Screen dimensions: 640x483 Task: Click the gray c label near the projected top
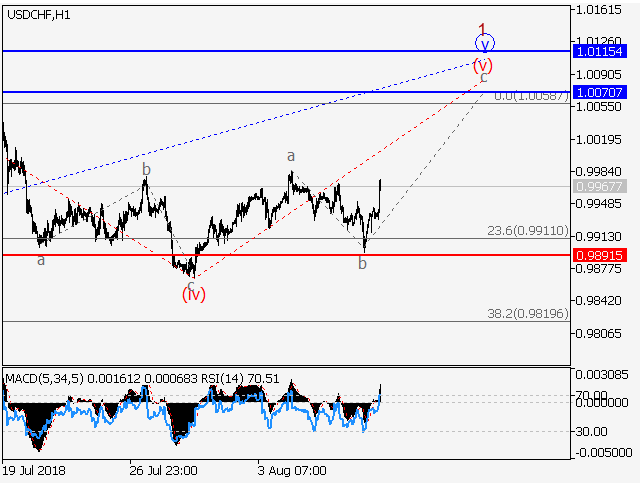483,77
